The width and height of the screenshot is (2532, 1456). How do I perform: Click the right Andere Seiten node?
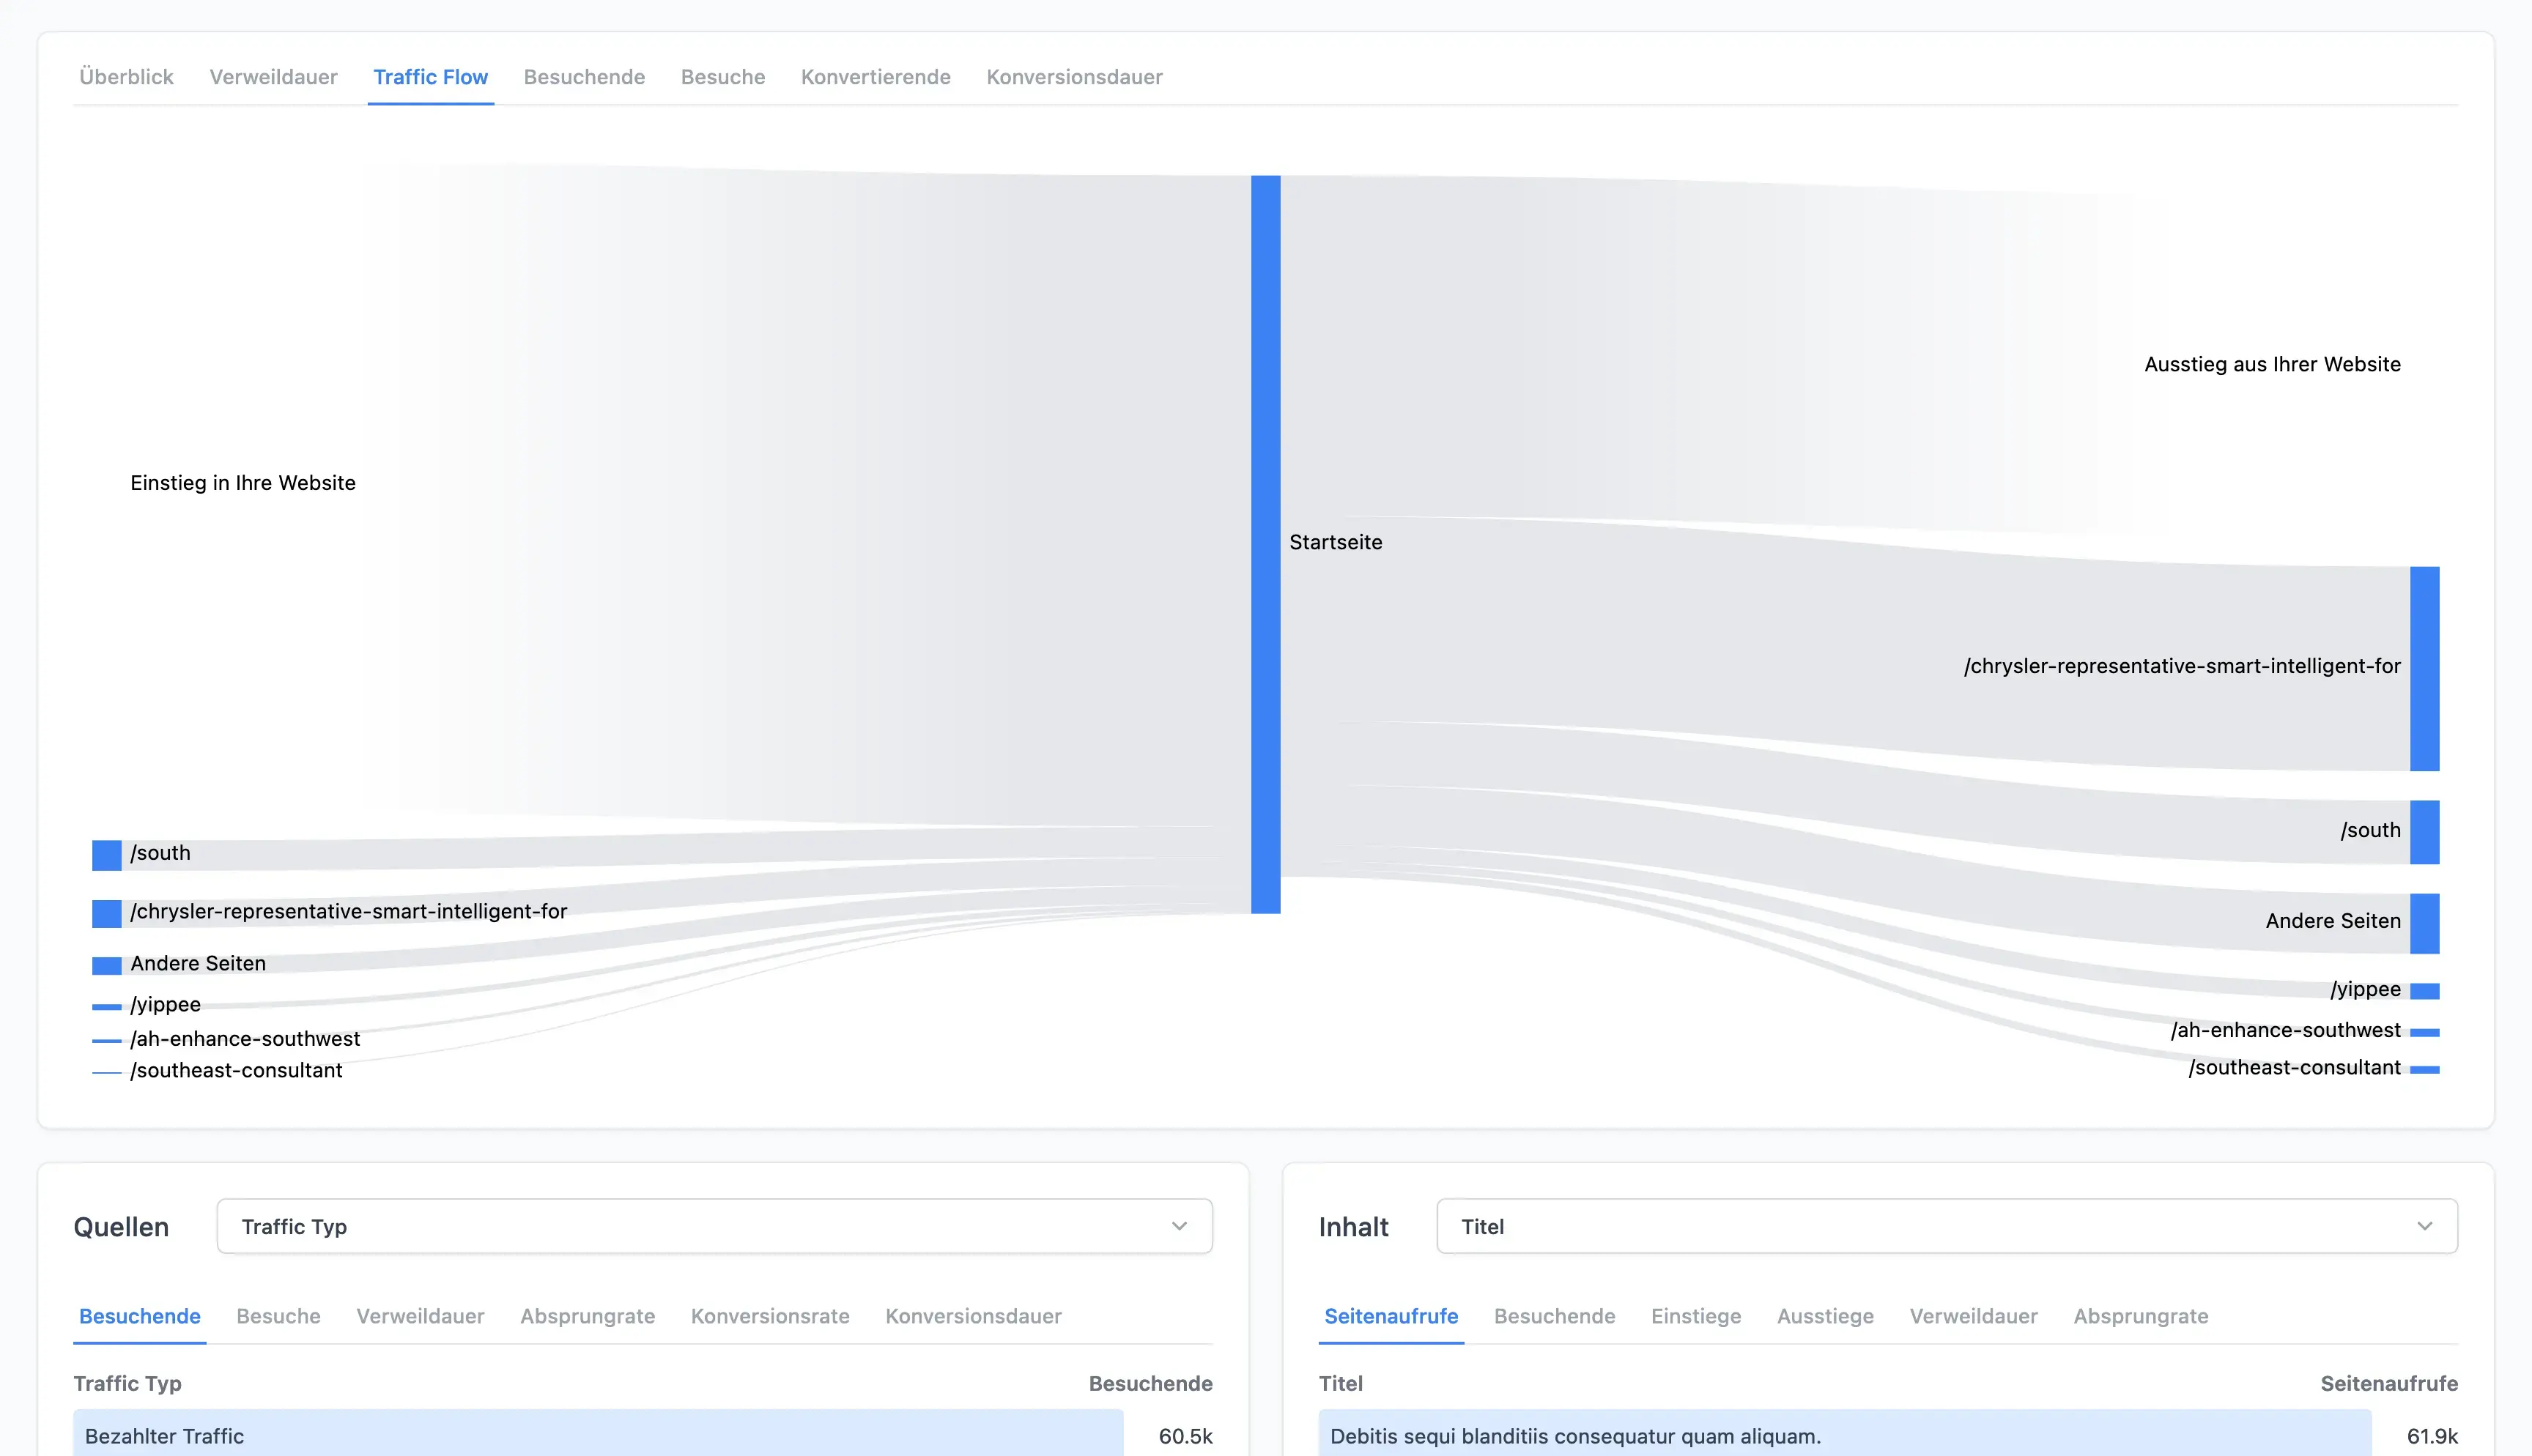[x=2424, y=923]
